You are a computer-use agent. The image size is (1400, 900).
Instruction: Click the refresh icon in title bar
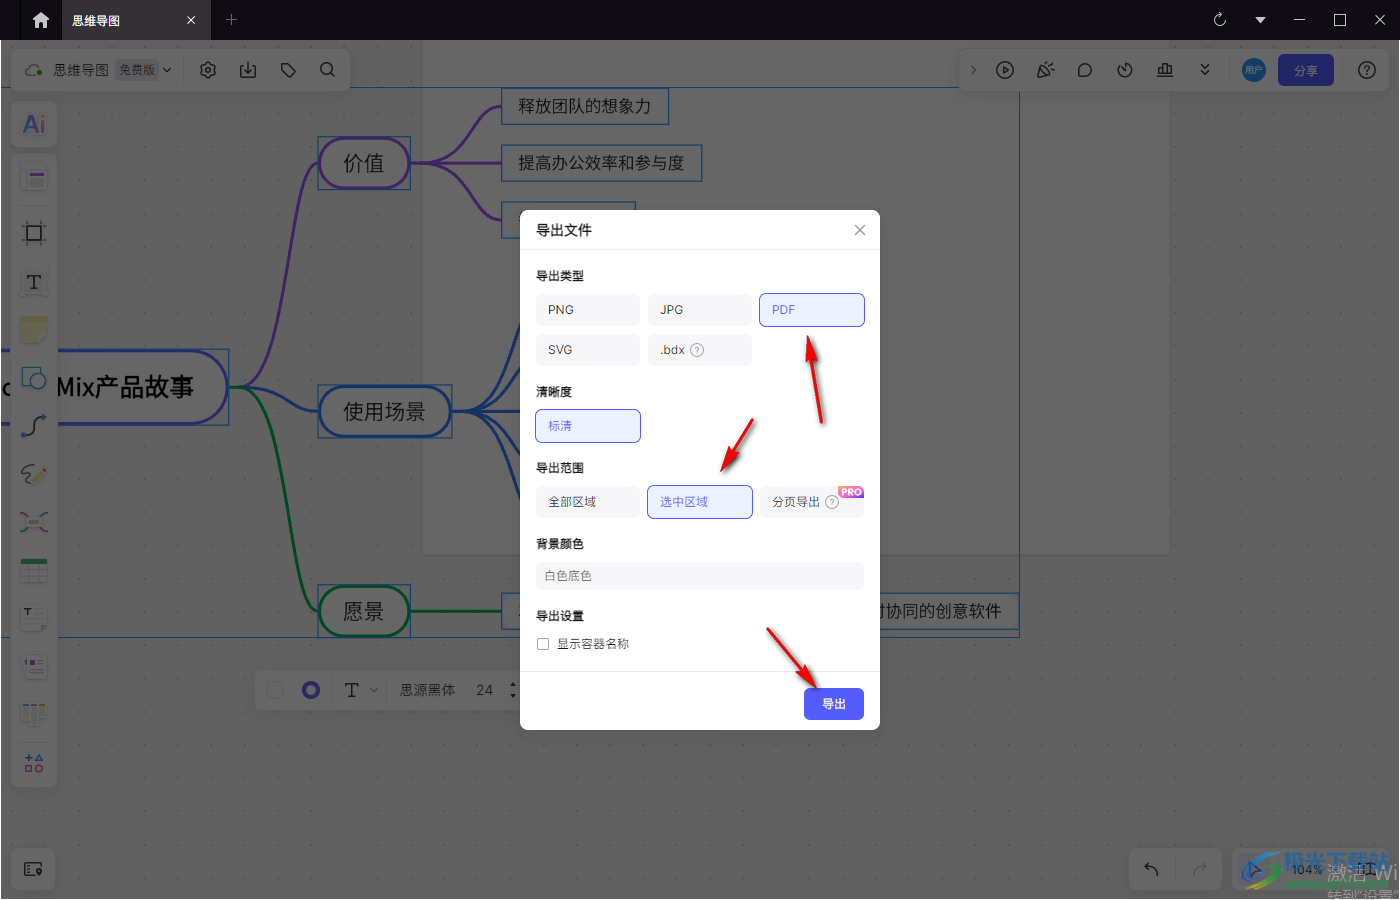1220,20
